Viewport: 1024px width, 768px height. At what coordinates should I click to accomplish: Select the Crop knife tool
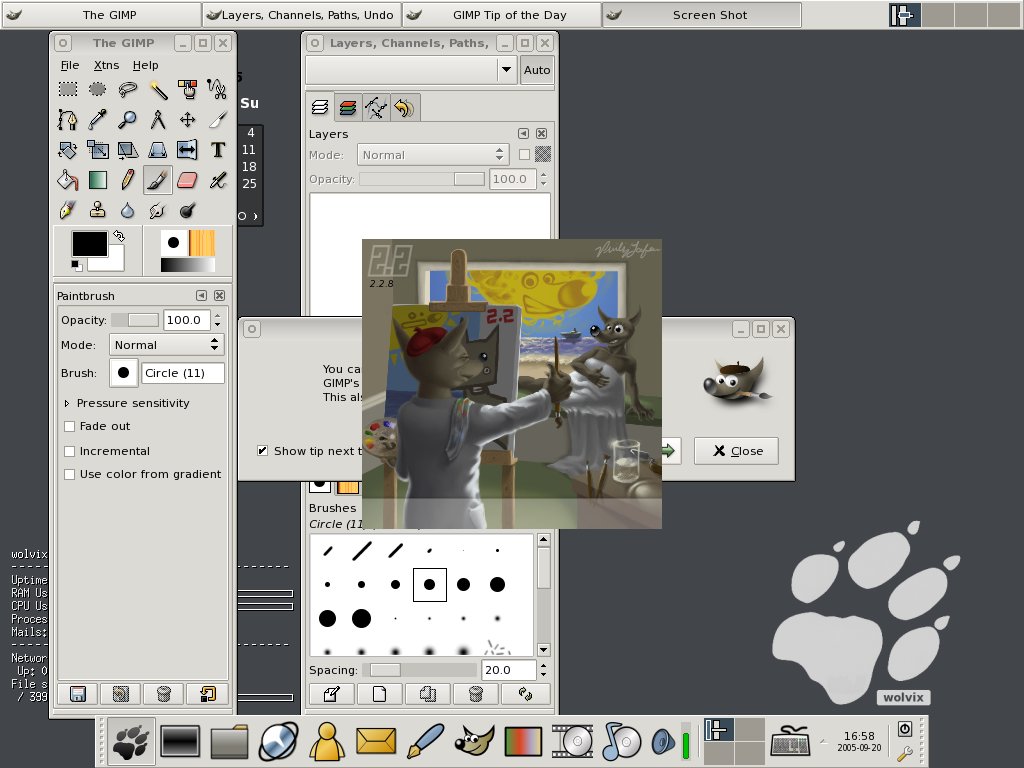(217, 120)
